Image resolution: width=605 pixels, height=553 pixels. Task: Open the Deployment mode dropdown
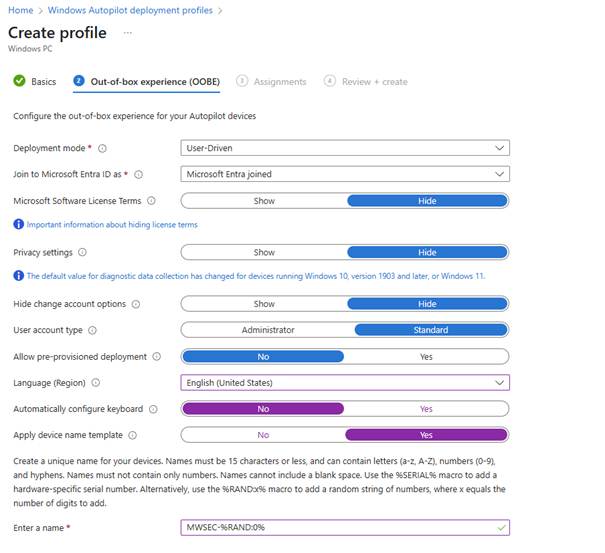pyautogui.click(x=345, y=148)
